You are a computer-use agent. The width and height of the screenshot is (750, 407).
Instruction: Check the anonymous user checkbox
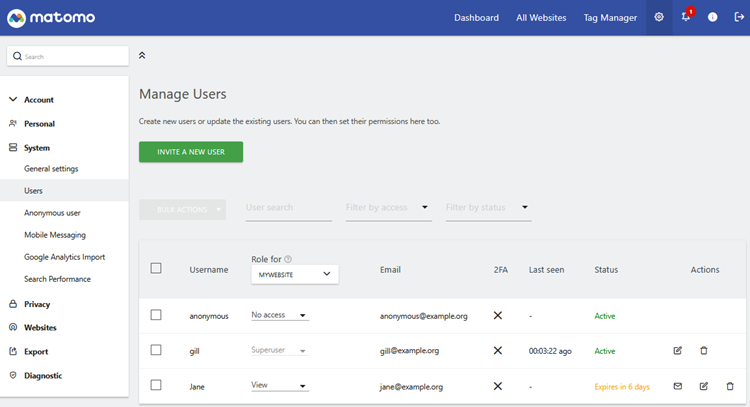tap(156, 315)
